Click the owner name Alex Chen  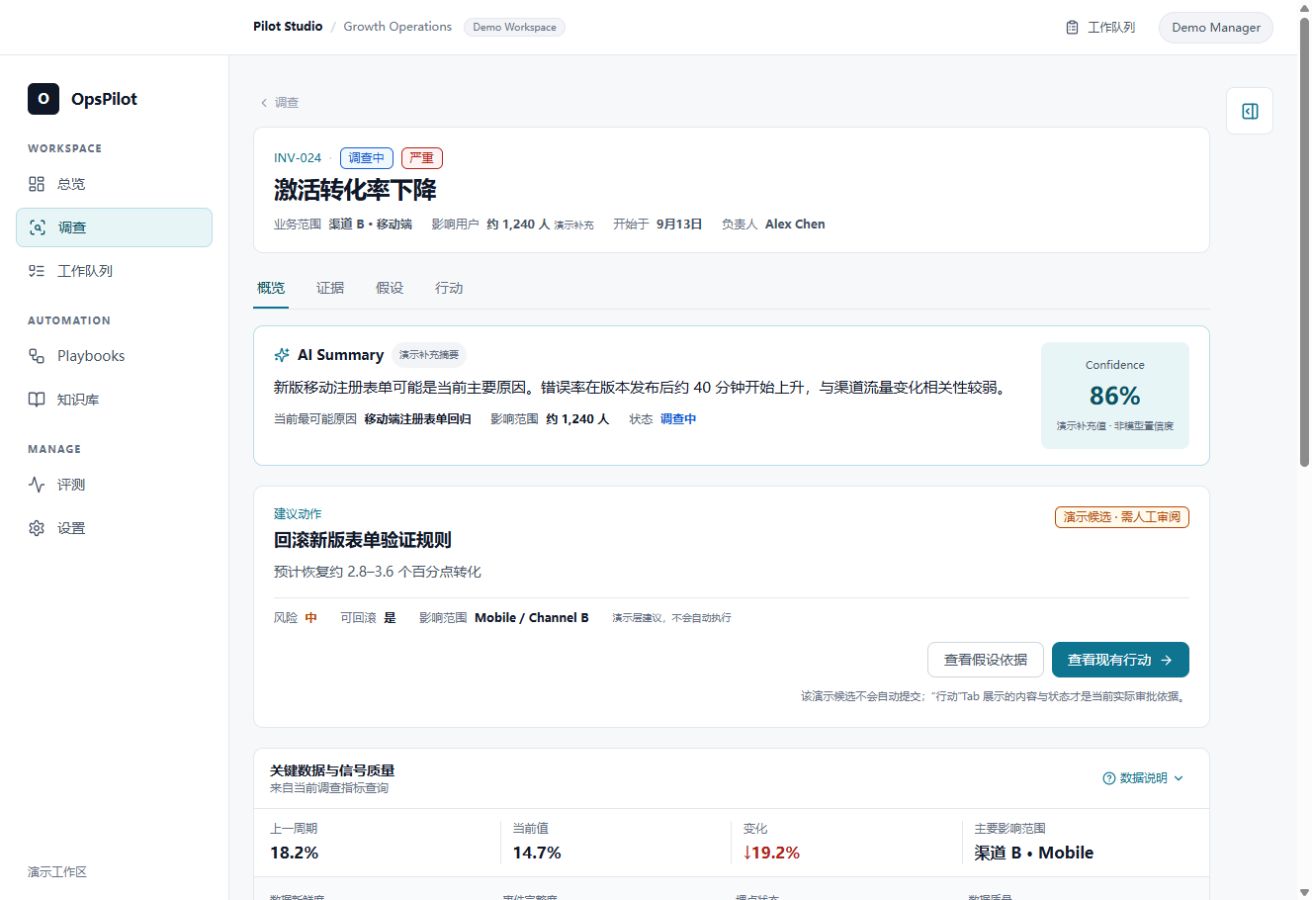(x=795, y=224)
